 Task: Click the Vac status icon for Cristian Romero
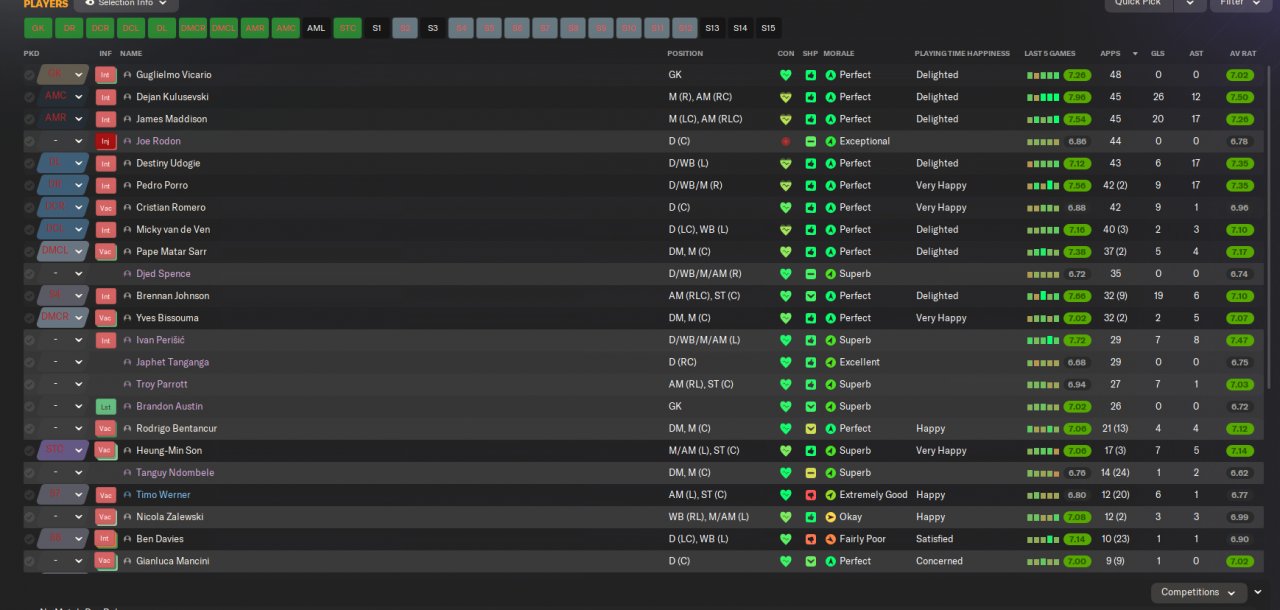coord(105,207)
